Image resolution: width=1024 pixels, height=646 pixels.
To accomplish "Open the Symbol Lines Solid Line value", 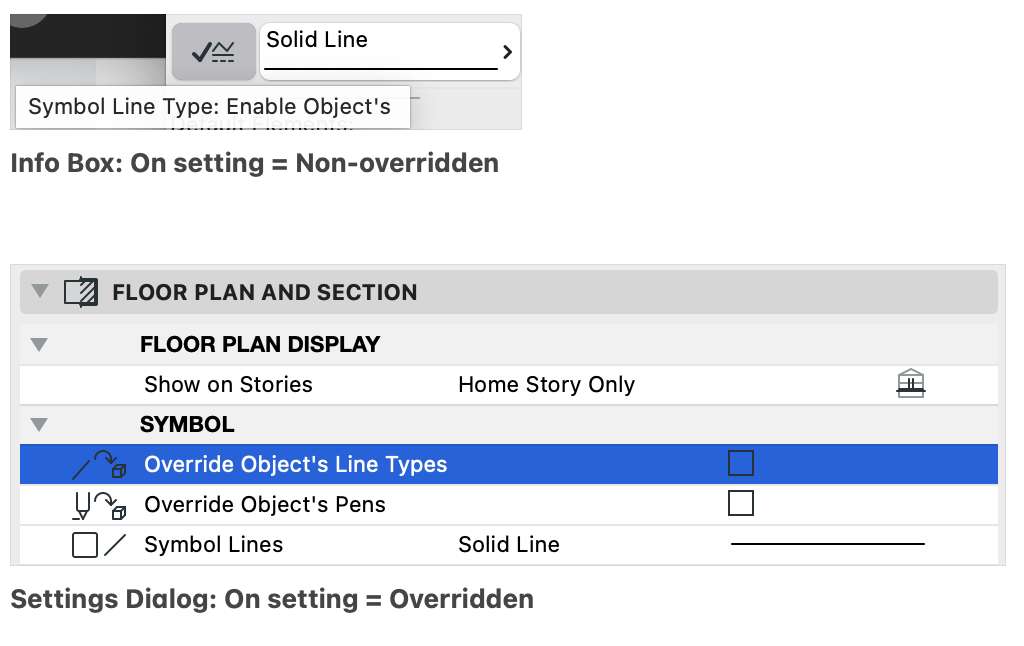I will [x=509, y=544].
